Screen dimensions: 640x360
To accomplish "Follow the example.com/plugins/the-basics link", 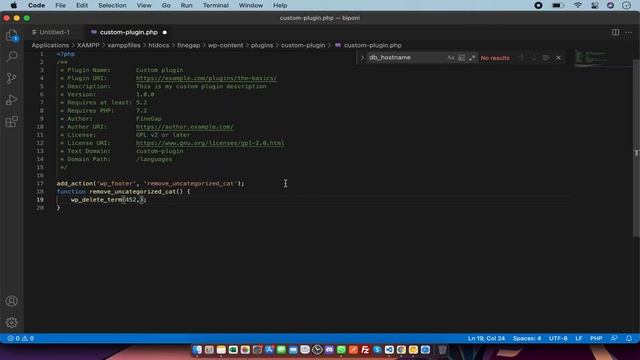I will point(207,78).
